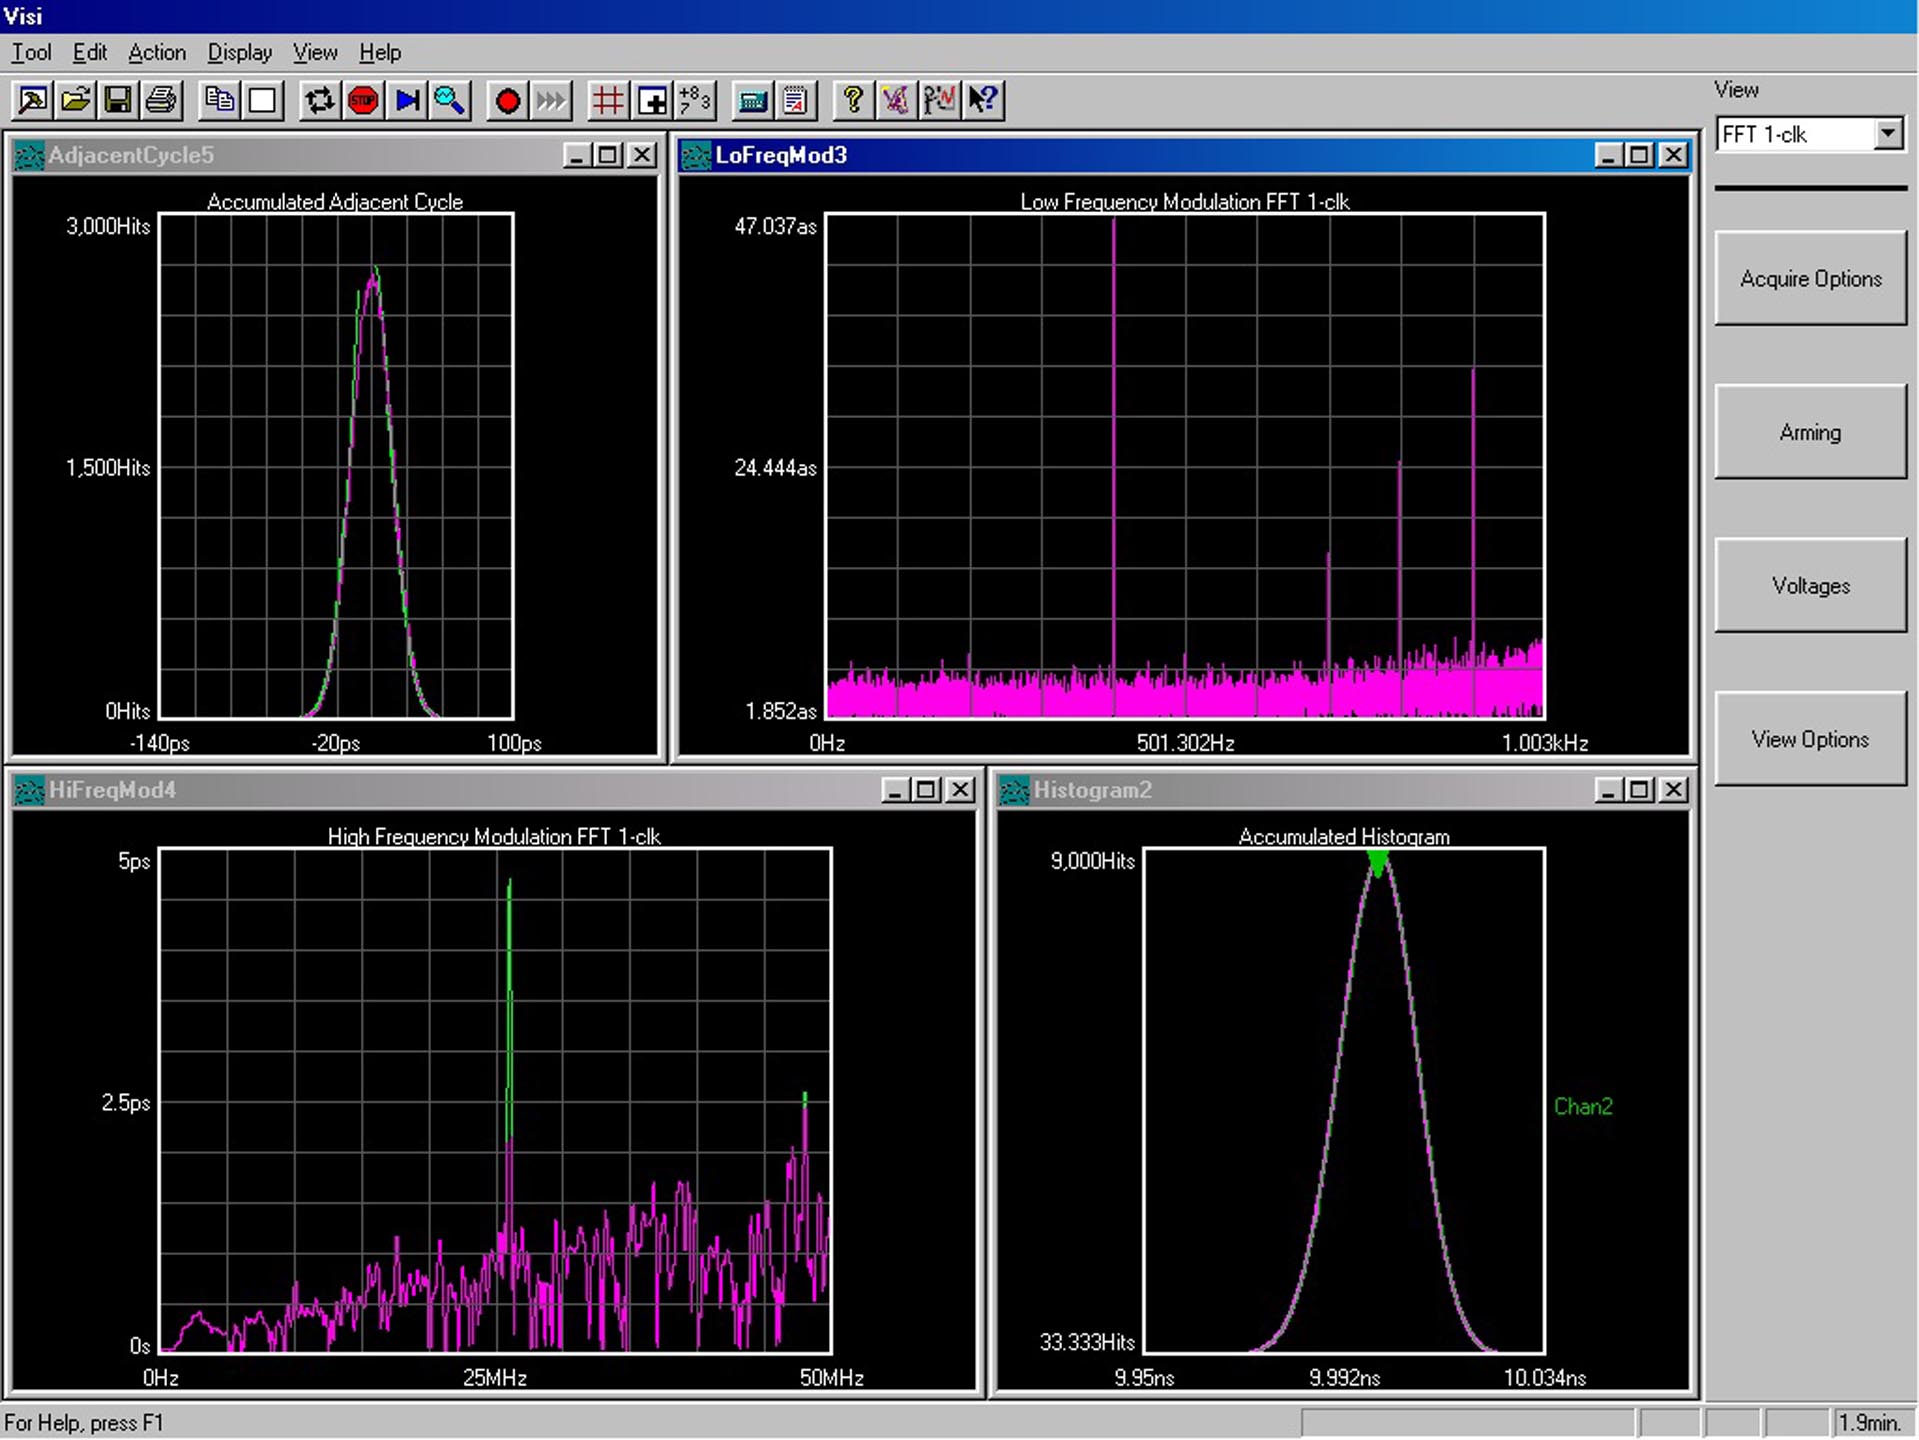Activate the magnifier zoom icon
The width and height of the screenshot is (1919, 1440).
tap(449, 100)
